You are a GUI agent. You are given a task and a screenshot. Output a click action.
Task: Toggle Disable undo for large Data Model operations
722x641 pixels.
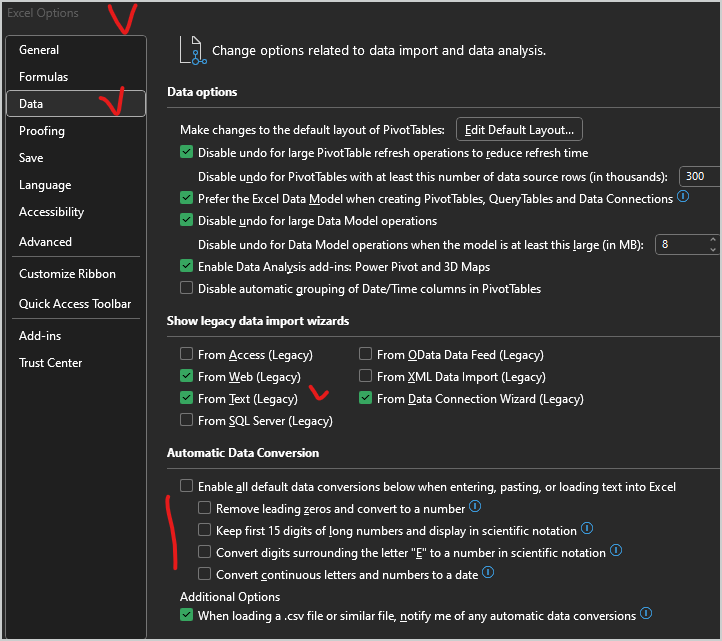(x=186, y=220)
